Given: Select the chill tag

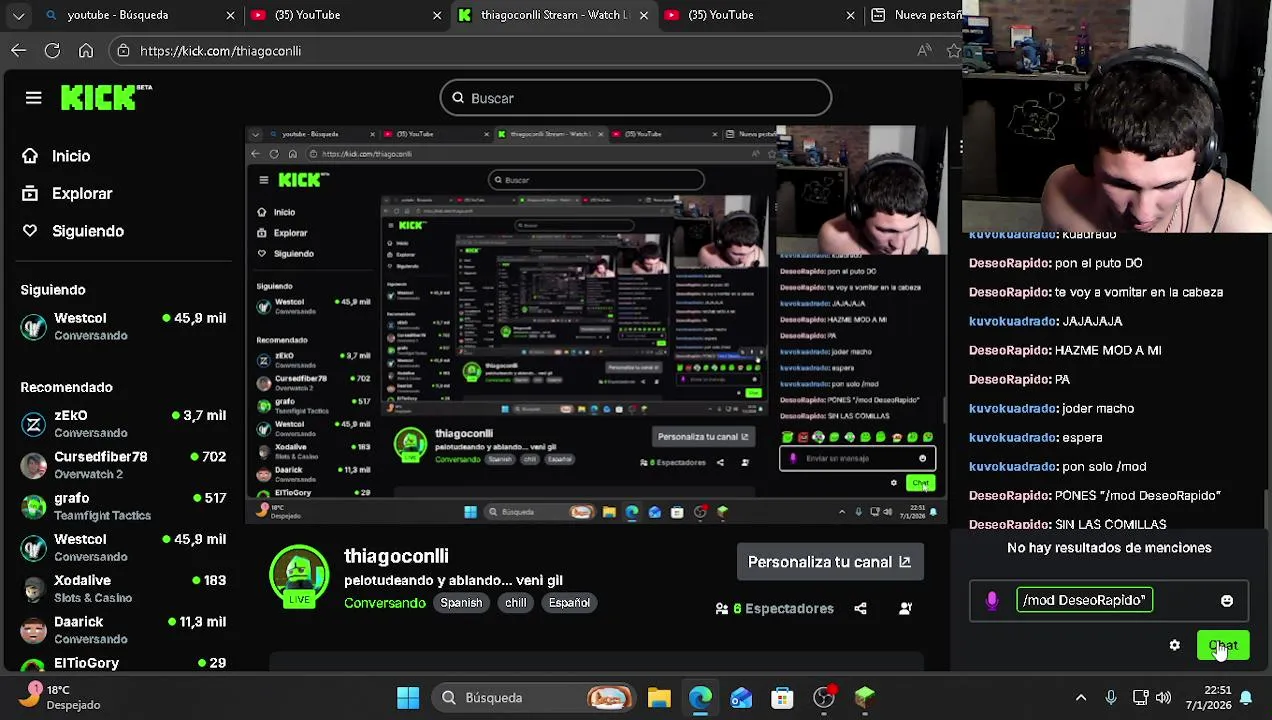Looking at the screenshot, I should [x=516, y=603].
